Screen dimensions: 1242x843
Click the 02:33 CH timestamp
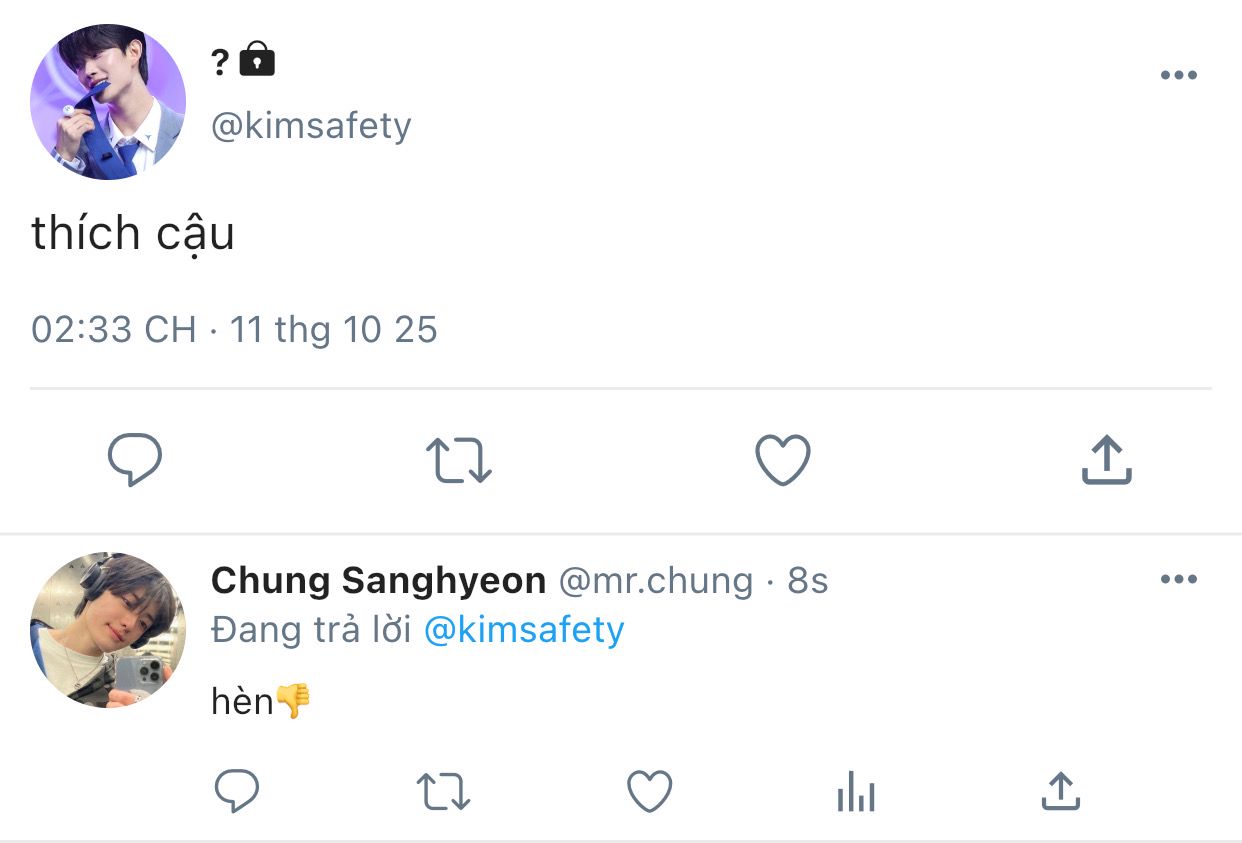113,330
